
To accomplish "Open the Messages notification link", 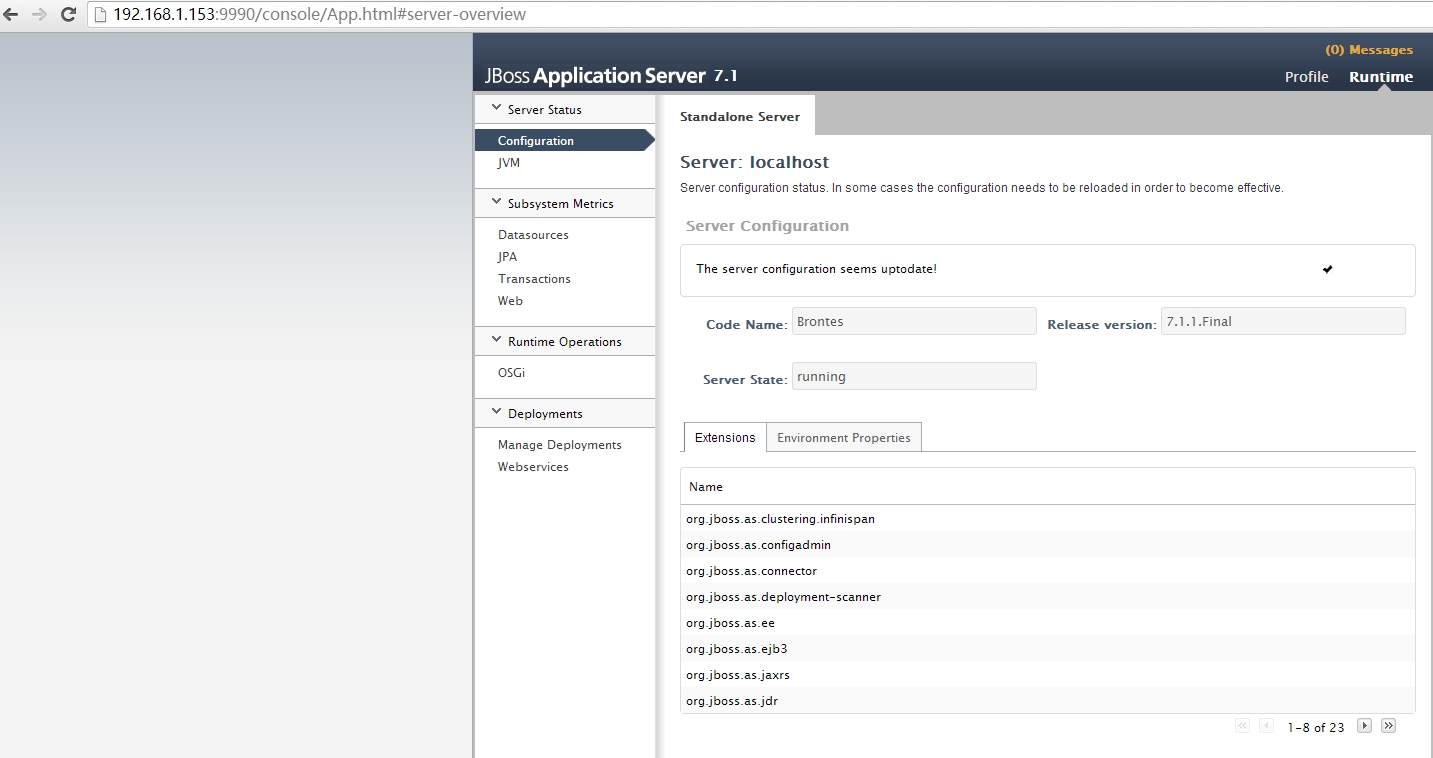I will pos(1370,49).
